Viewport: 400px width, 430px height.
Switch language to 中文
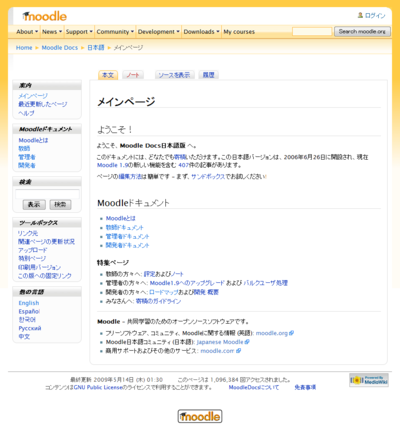[x=24, y=337]
